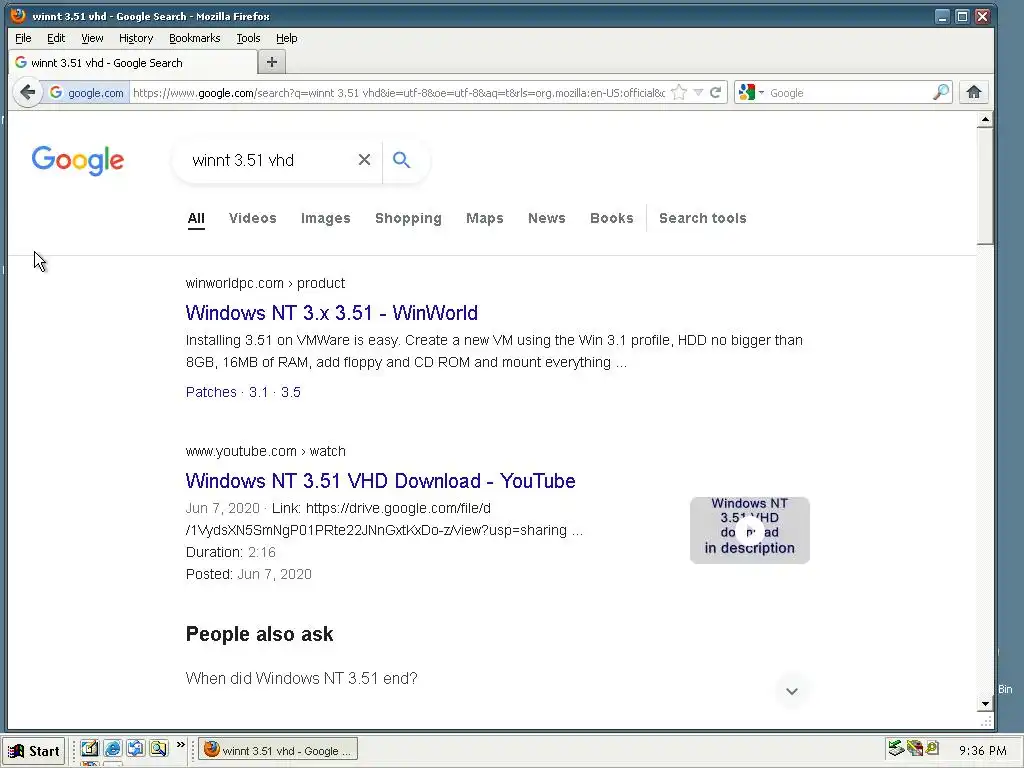Switch to Videos results
Screen dimensions: 1024x768
[253, 218]
